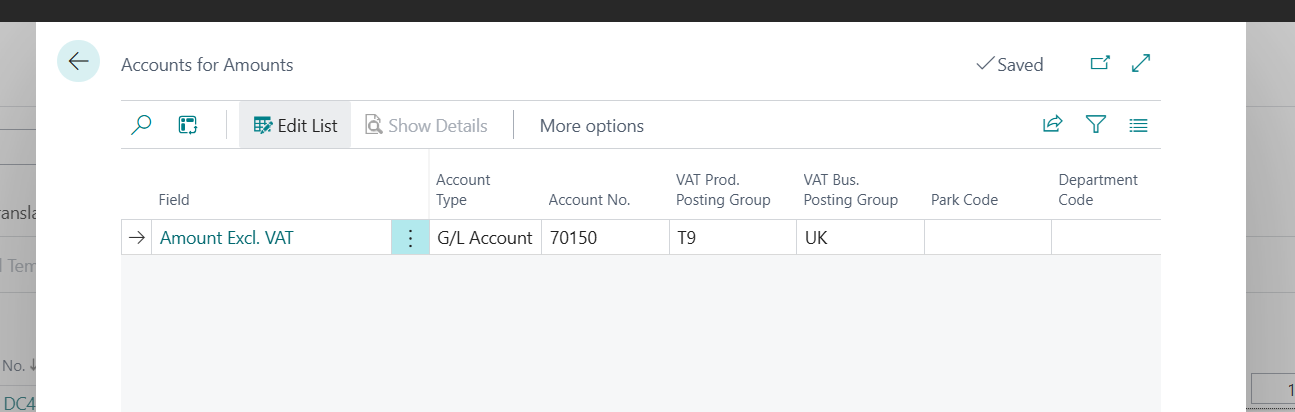Viewport: 1295px width, 412px height.
Task: Click the list view layout icon
Action: (x=1138, y=125)
